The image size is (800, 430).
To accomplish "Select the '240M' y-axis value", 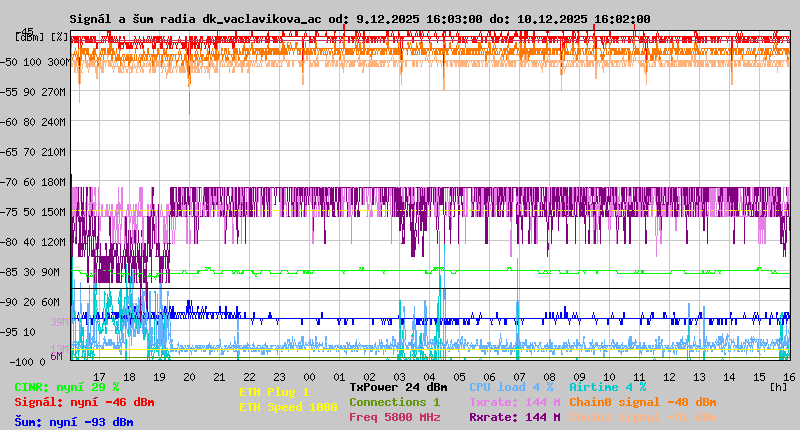I will click(x=56, y=122).
